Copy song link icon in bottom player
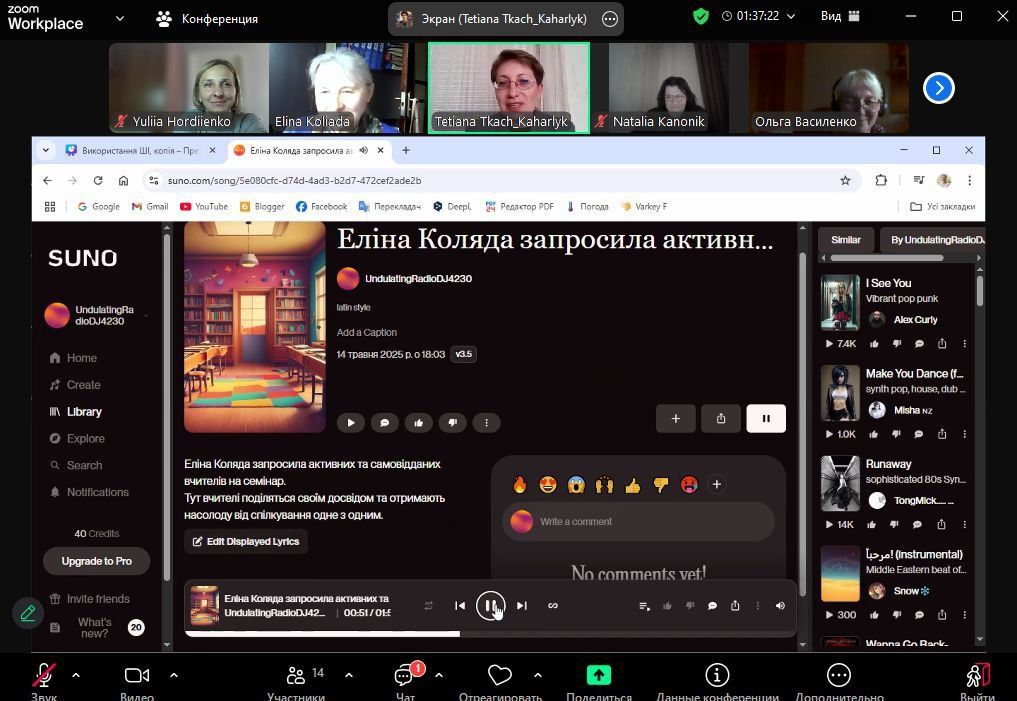This screenshot has height=701, width=1017. click(553, 606)
